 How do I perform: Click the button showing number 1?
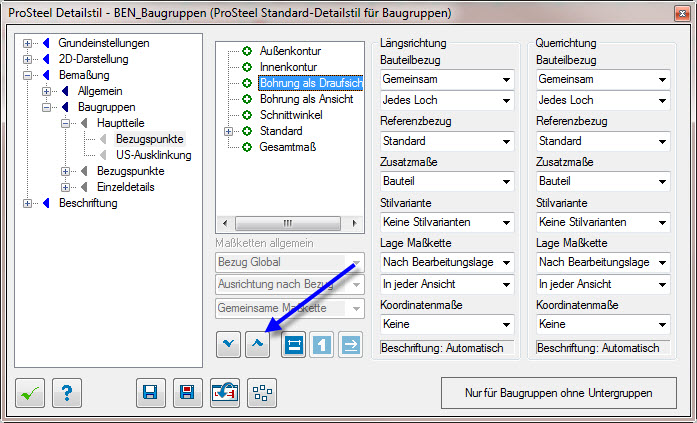coord(322,344)
